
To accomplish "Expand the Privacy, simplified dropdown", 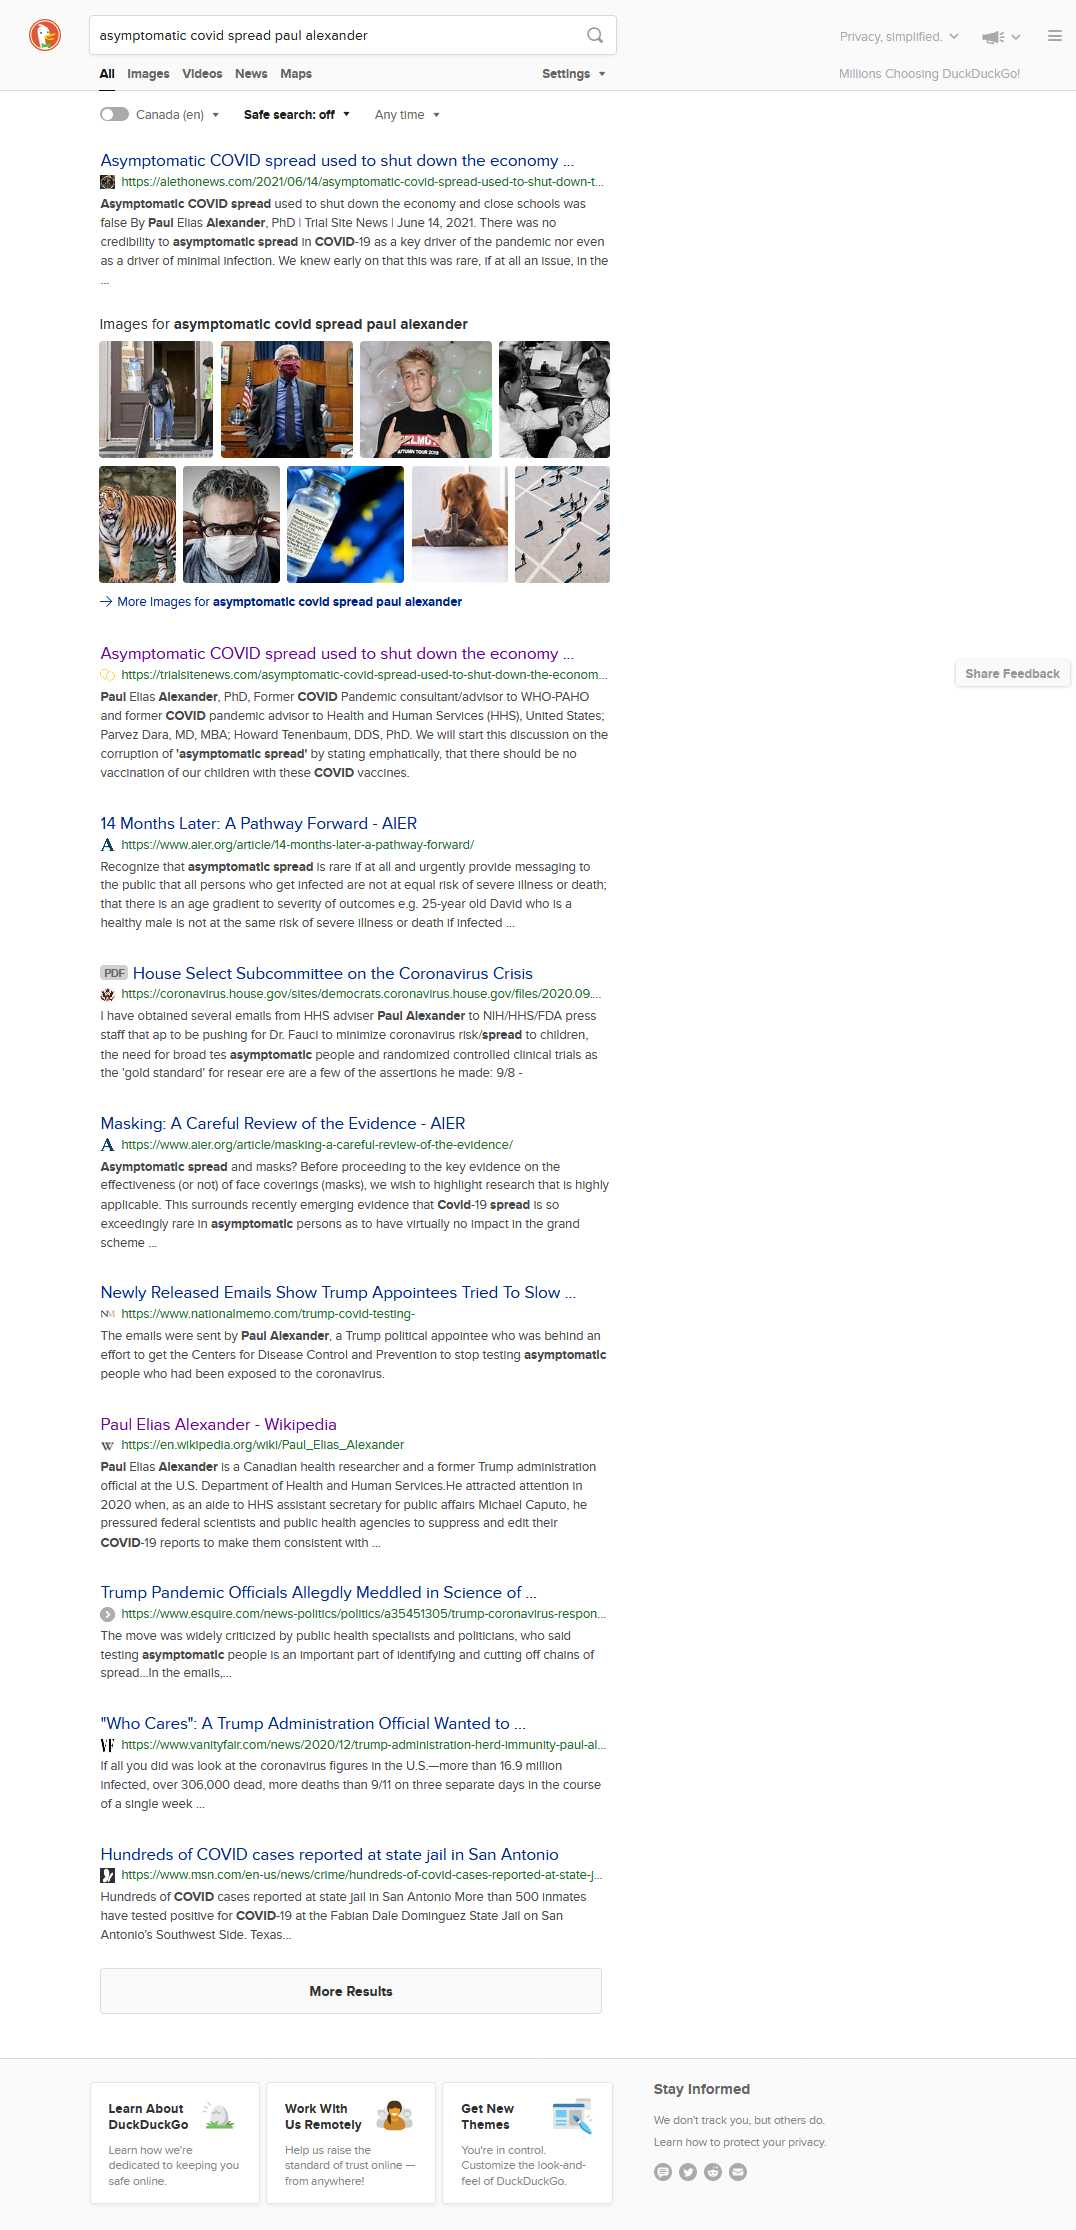I will [898, 37].
